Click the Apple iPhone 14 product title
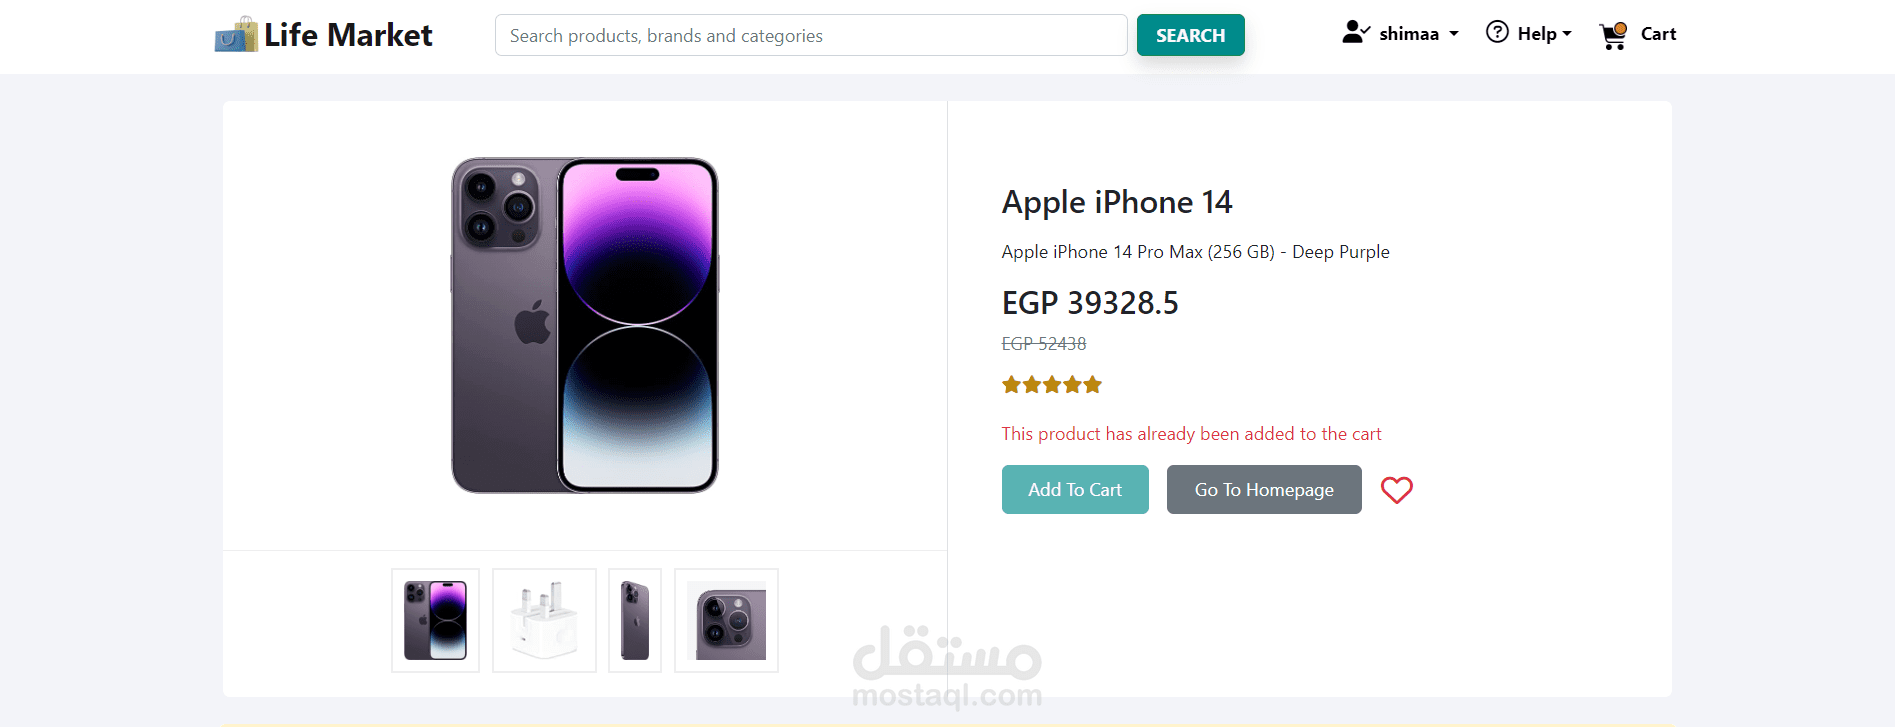This screenshot has width=1895, height=727. click(1117, 202)
